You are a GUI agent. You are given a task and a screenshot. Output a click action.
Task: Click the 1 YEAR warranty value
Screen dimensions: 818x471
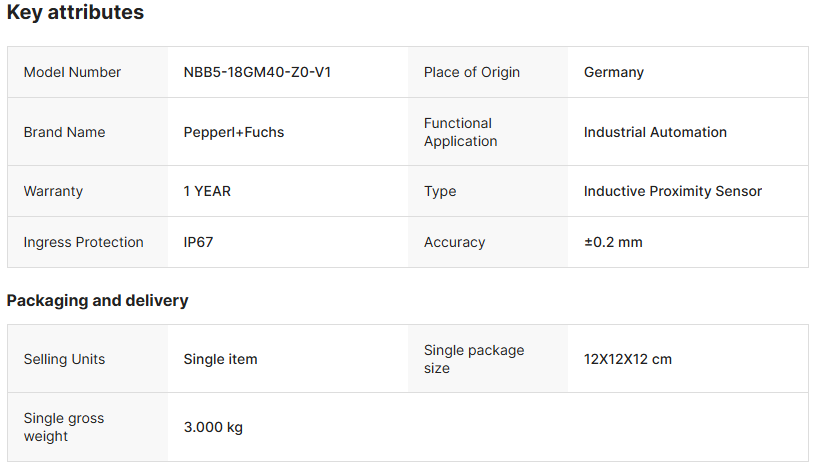[207, 191]
